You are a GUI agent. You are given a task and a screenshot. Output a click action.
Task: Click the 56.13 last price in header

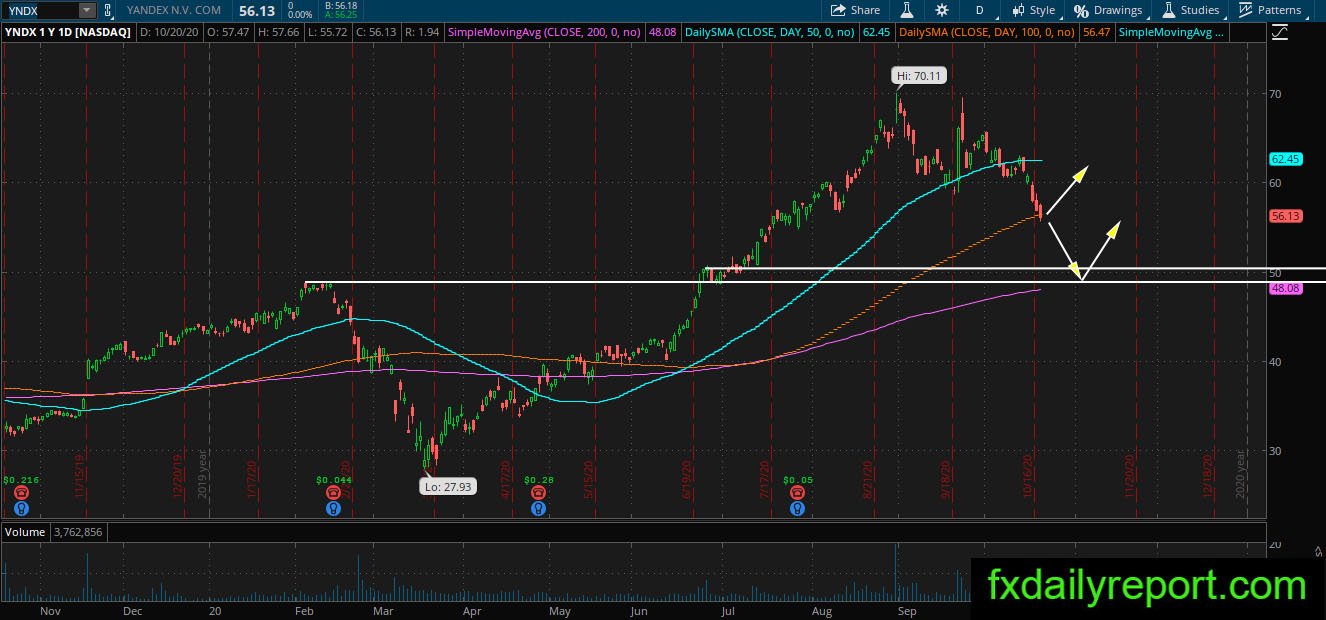[x=257, y=10]
